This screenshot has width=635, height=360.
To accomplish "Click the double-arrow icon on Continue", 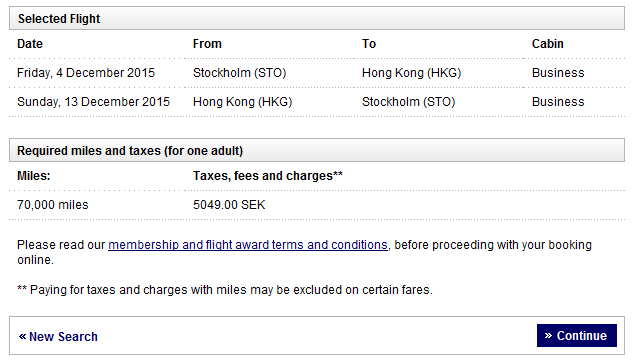I will (548, 335).
